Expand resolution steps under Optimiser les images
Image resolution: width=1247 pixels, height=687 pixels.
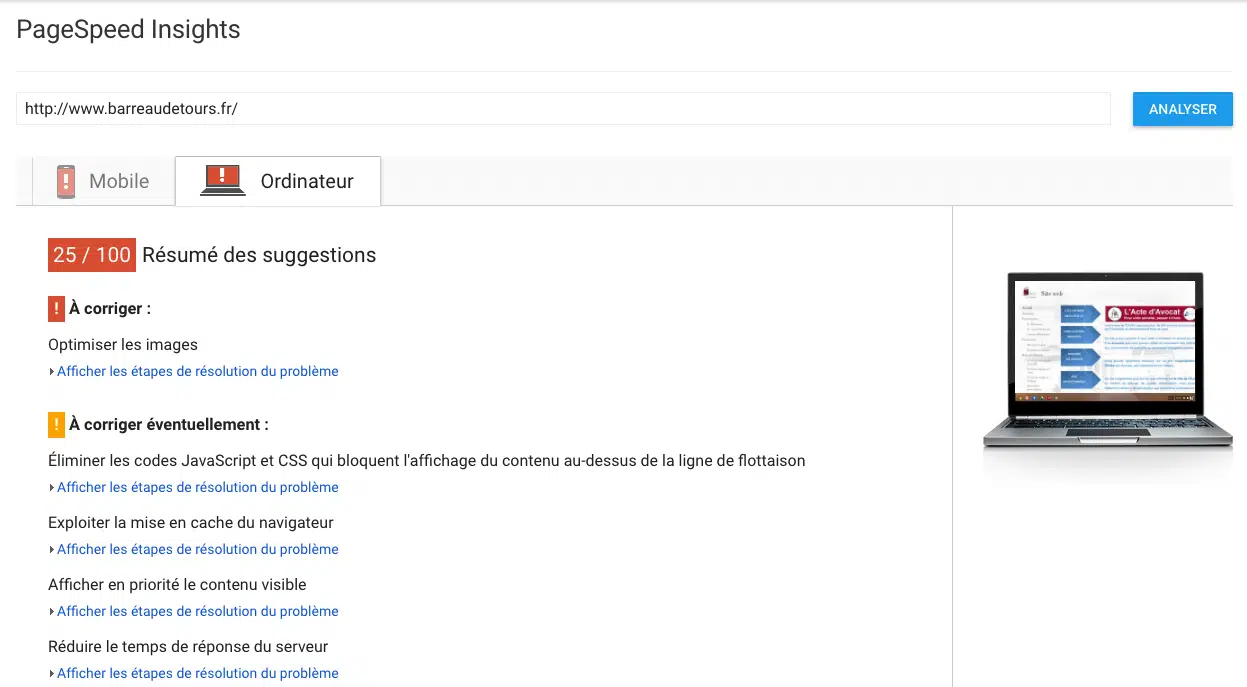click(x=197, y=371)
